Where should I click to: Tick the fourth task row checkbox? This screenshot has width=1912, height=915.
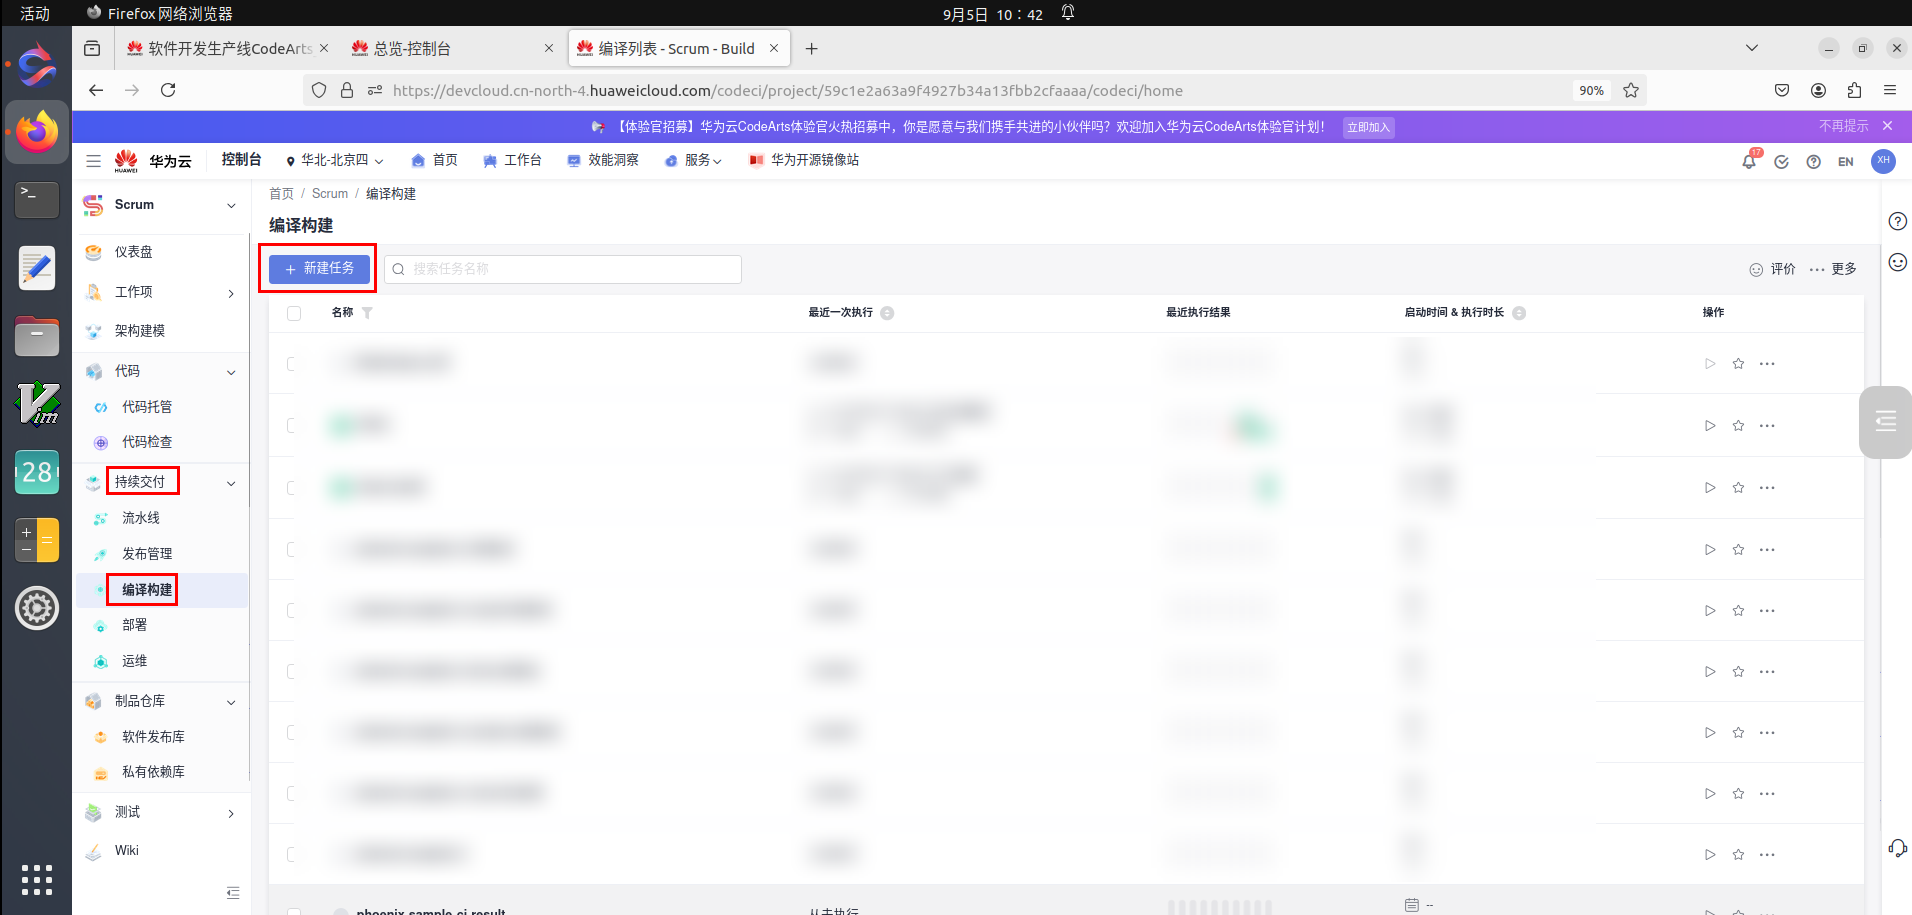pos(293,549)
